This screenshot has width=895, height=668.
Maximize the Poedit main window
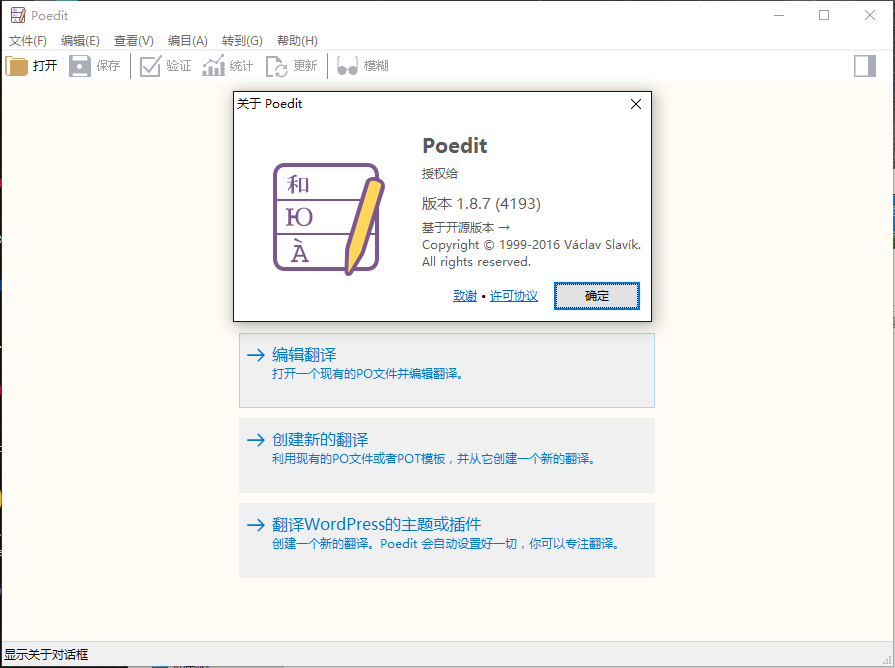(824, 15)
